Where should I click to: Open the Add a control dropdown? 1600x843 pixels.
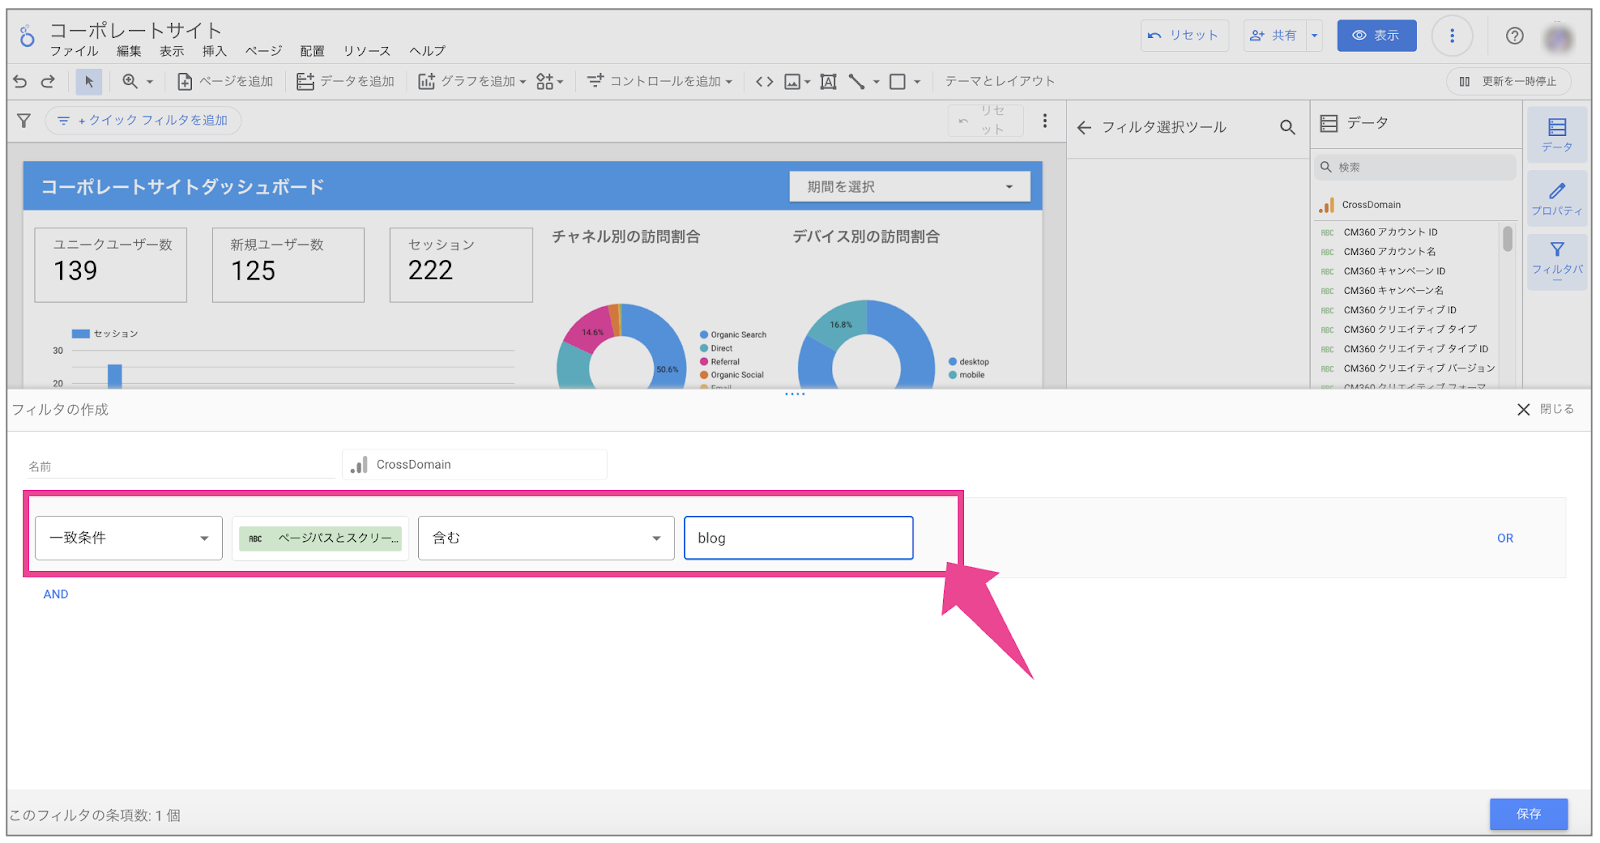coord(660,82)
